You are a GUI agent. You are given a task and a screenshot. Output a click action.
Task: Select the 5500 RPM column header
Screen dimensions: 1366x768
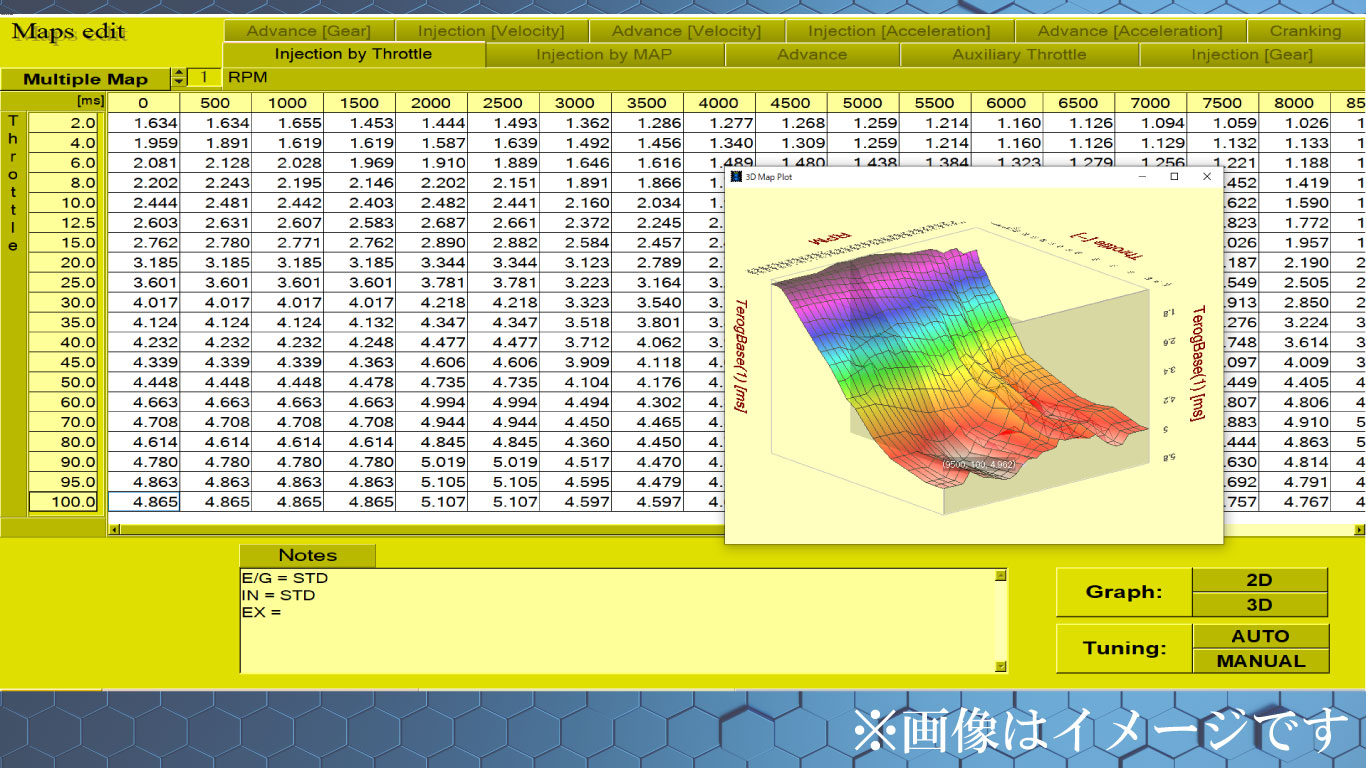click(935, 102)
